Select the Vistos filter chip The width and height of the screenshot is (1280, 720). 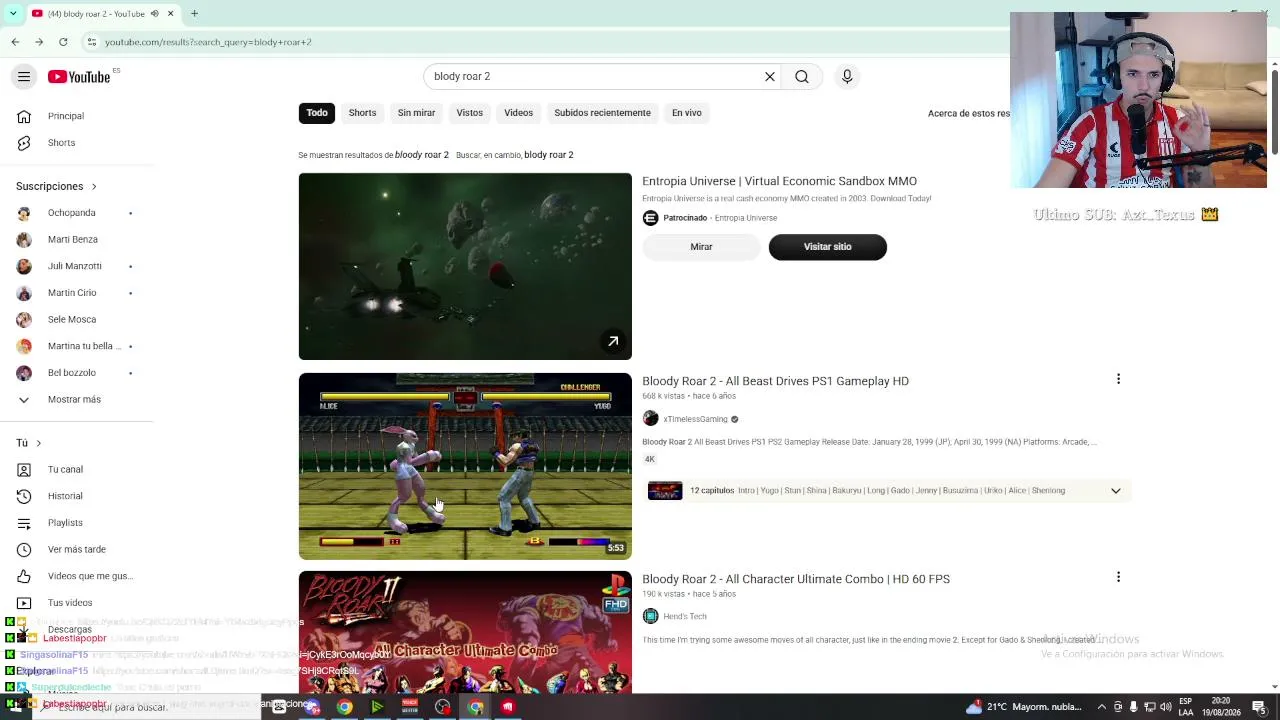pos(469,113)
